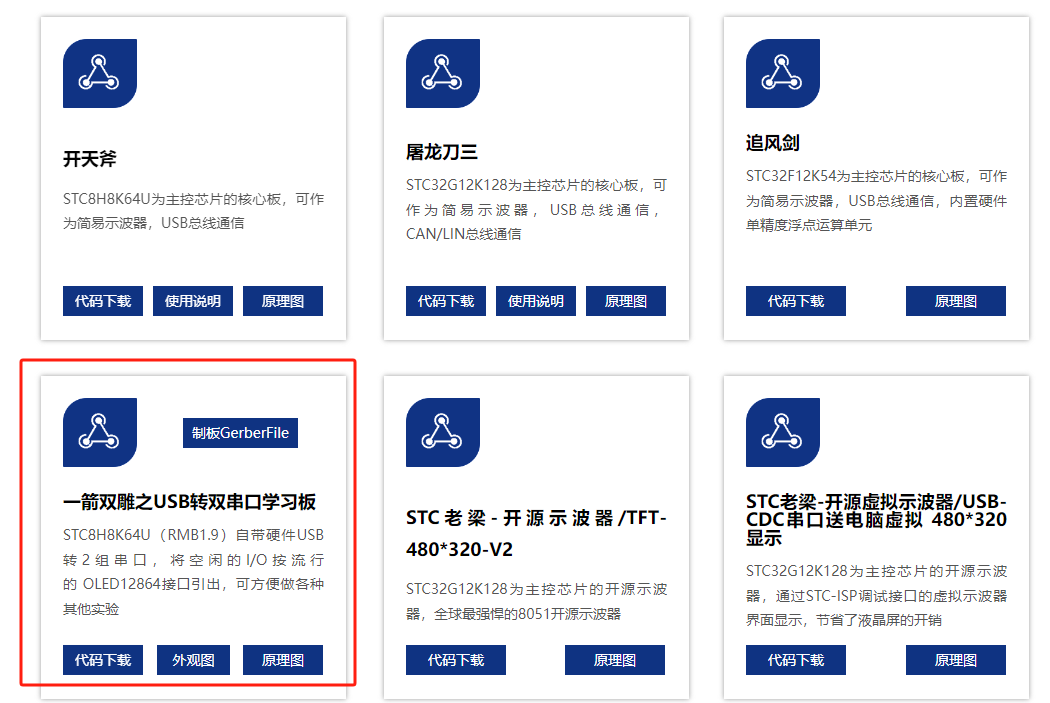Click the 全球最强悍的8051开源示波器 description
The width and height of the screenshot is (1050, 703).
527,614
